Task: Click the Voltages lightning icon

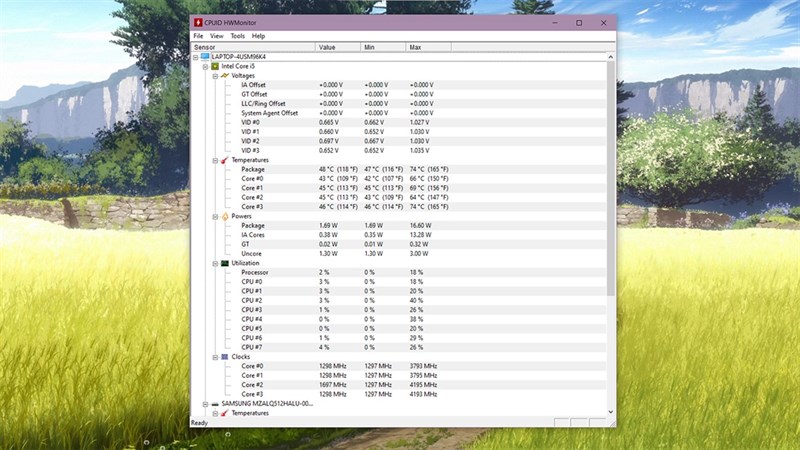Action: tap(225, 76)
